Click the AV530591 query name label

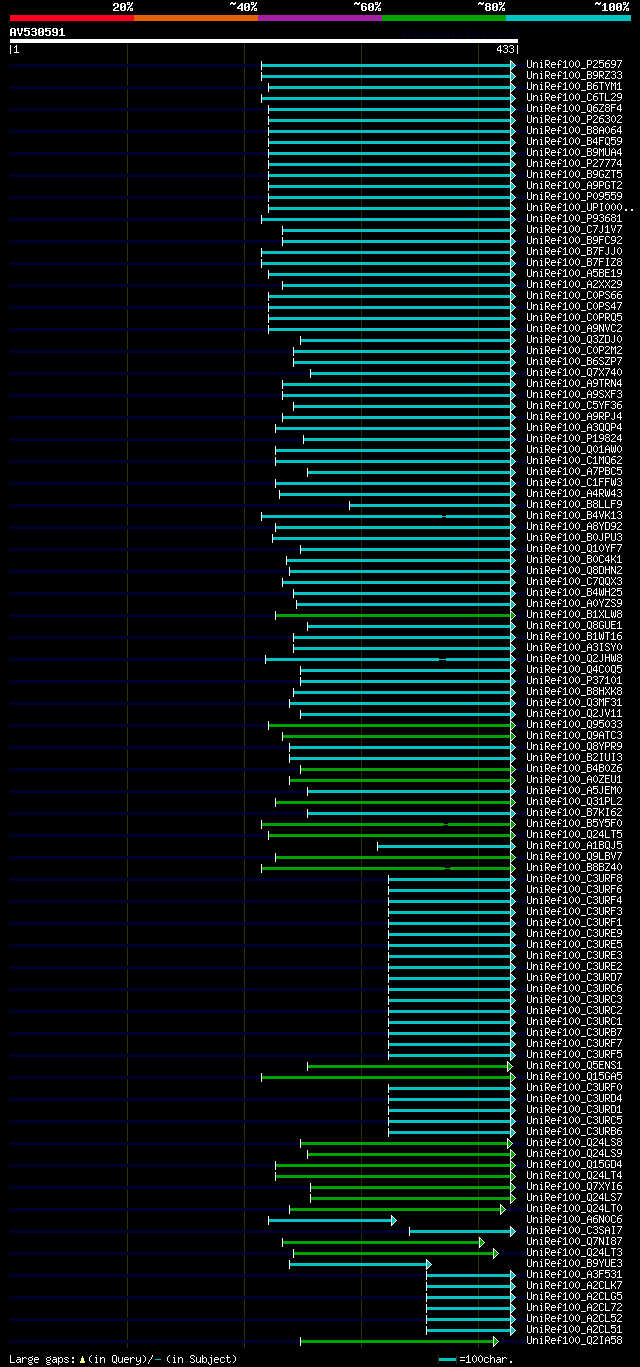37,32
